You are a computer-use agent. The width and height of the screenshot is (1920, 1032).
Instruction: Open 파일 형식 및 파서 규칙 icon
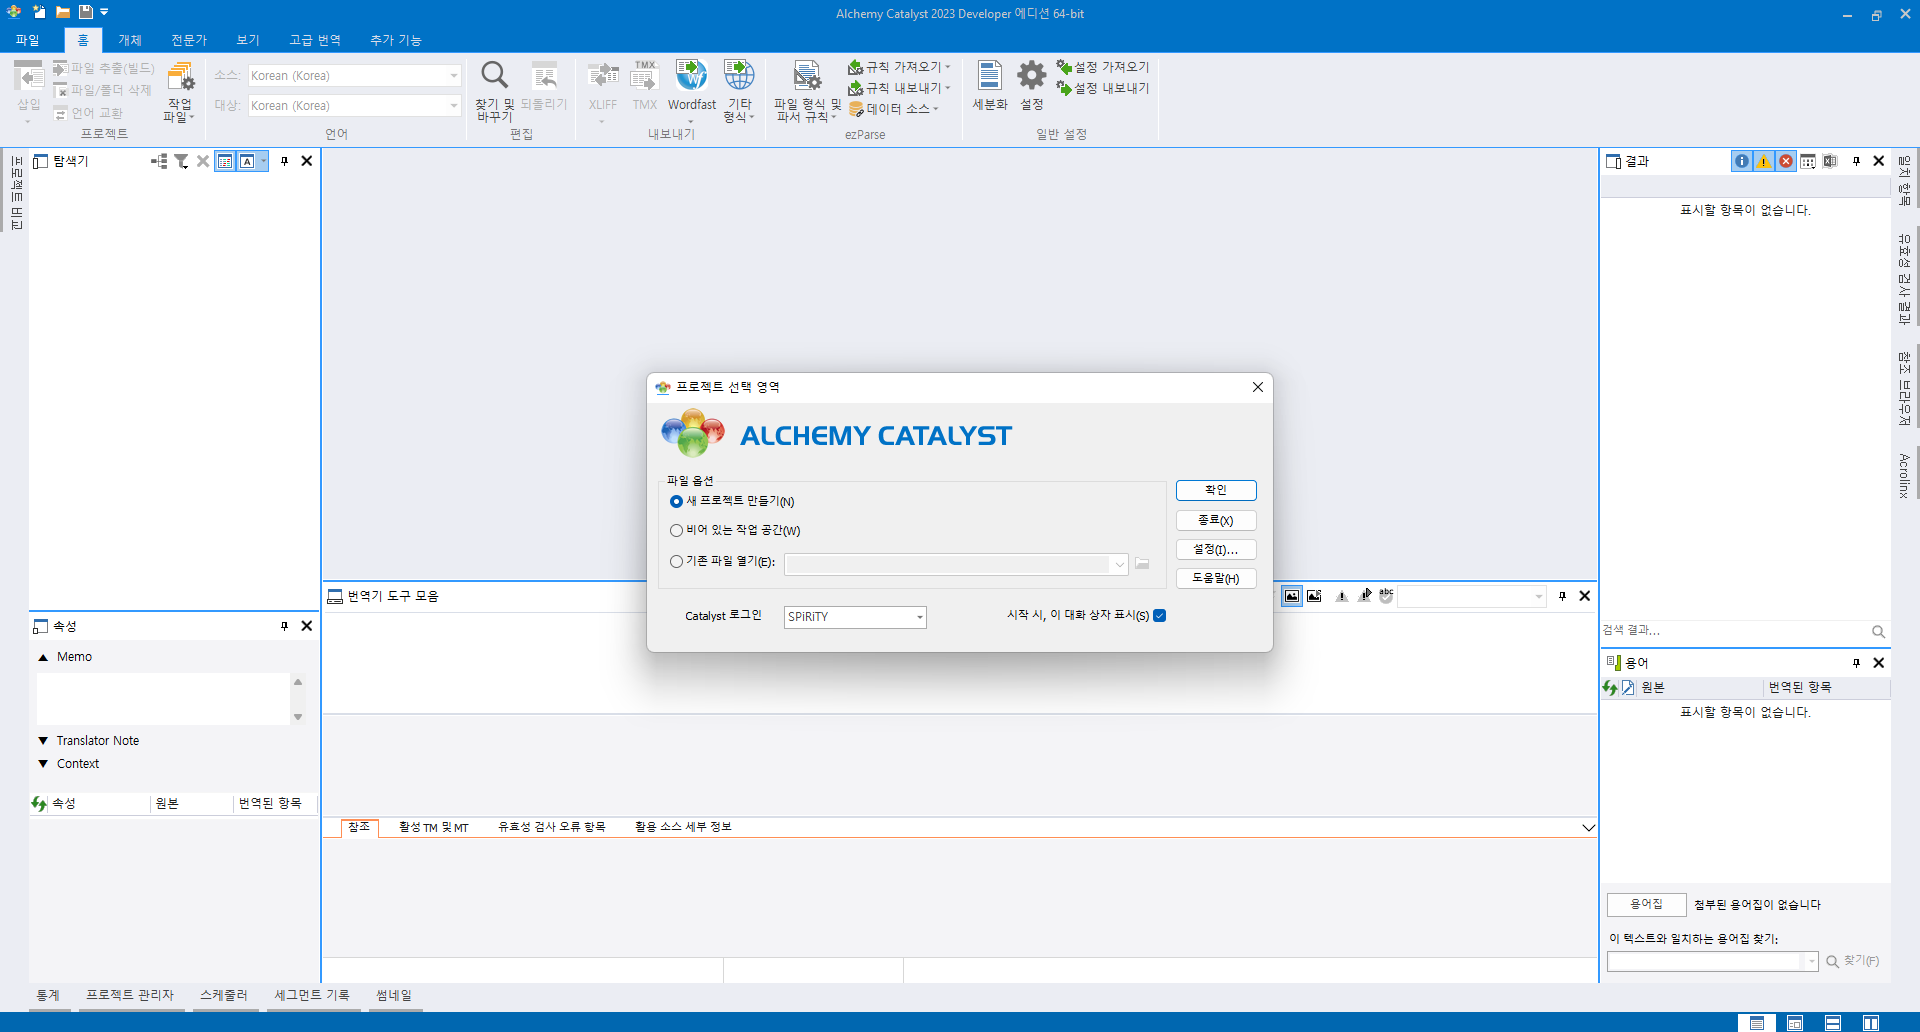point(807,75)
